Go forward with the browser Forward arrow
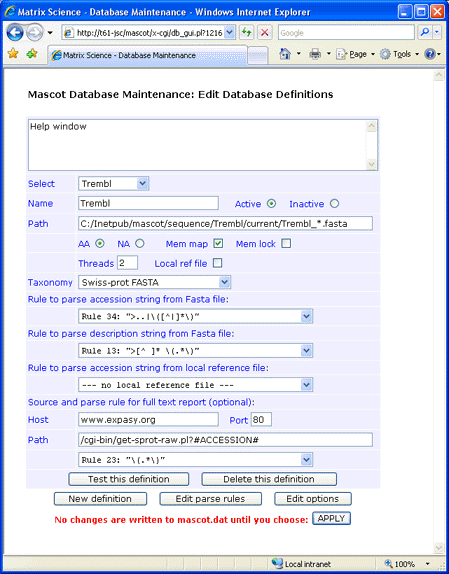The height and width of the screenshot is (574, 449). (35, 33)
